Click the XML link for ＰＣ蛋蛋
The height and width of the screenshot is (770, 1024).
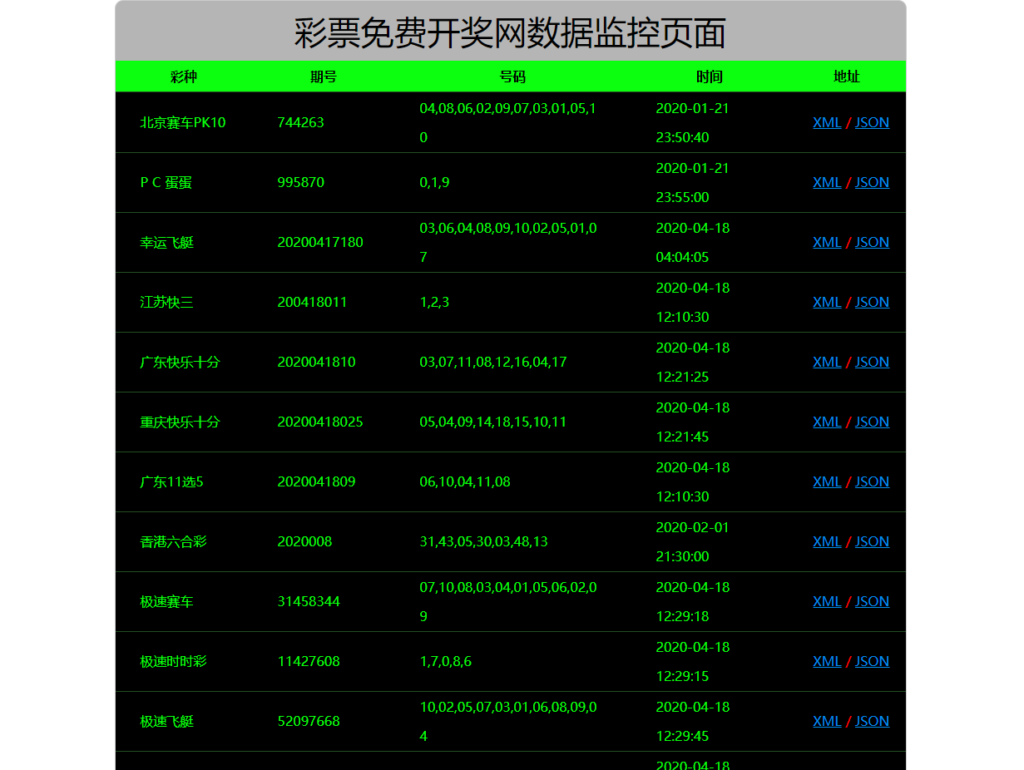click(x=827, y=182)
